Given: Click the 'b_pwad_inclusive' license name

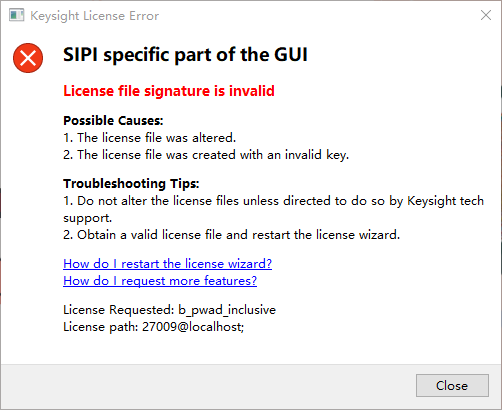Looking at the screenshot, I should [x=227, y=310].
